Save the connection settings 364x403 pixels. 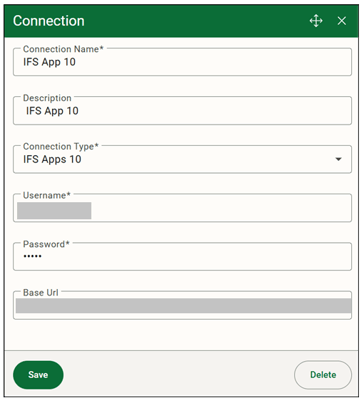(x=38, y=375)
